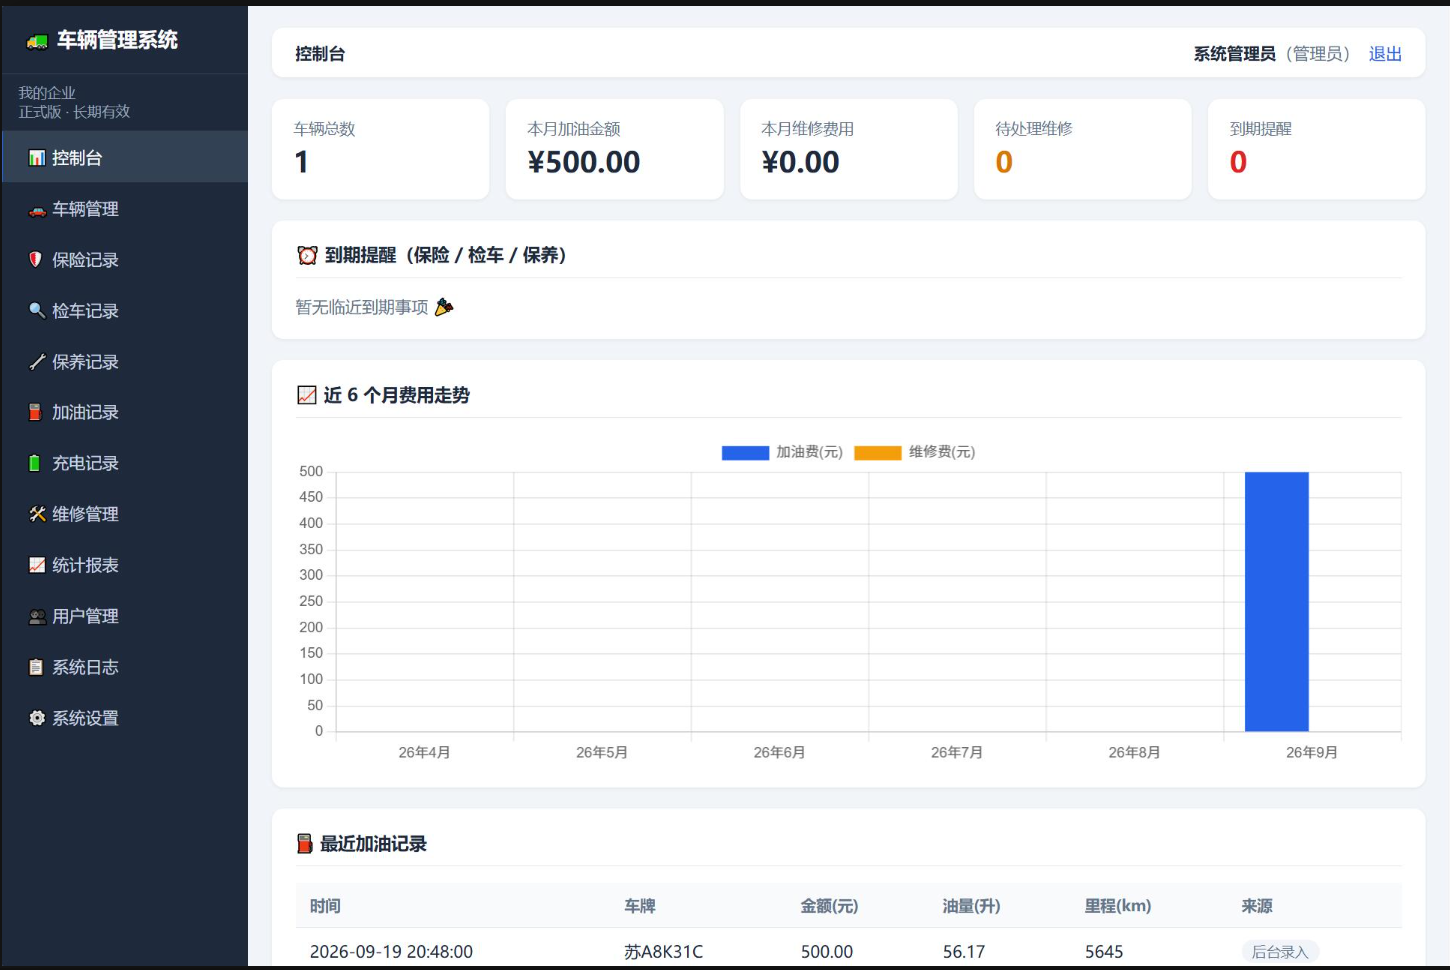Viewport: 1450px width, 970px height.
Task: Click the 控制台 chart icon in sidebar
Action: coord(37,158)
